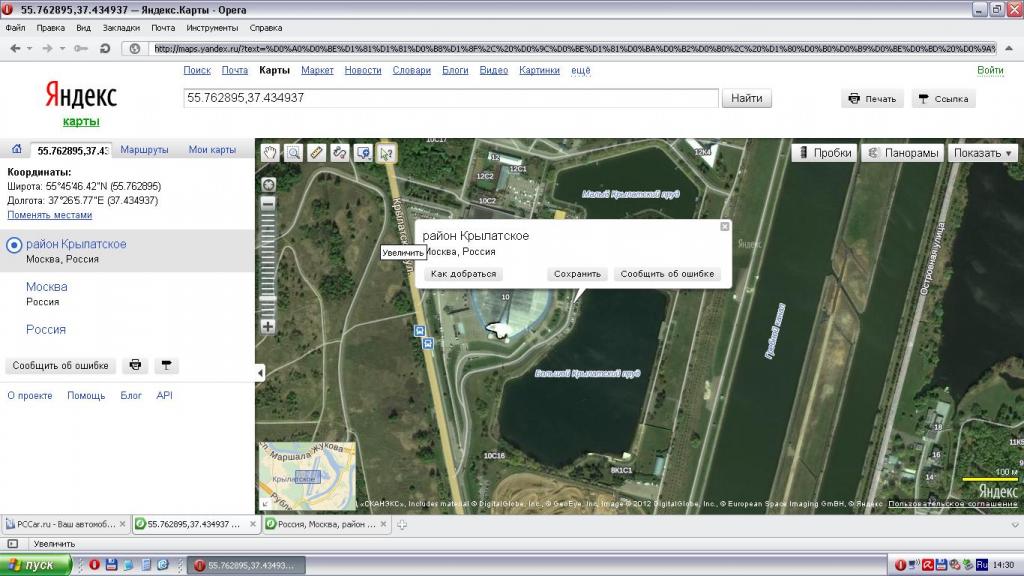Click the map info pointer tool
Image resolution: width=1024 pixels, height=576 pixels.
click(x=386, y=153)
